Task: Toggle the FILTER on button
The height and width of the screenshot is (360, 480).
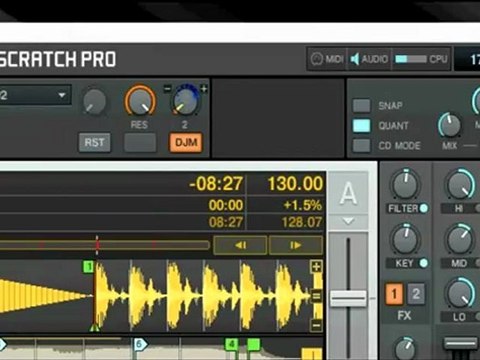Action: click(x=424, y=208)
